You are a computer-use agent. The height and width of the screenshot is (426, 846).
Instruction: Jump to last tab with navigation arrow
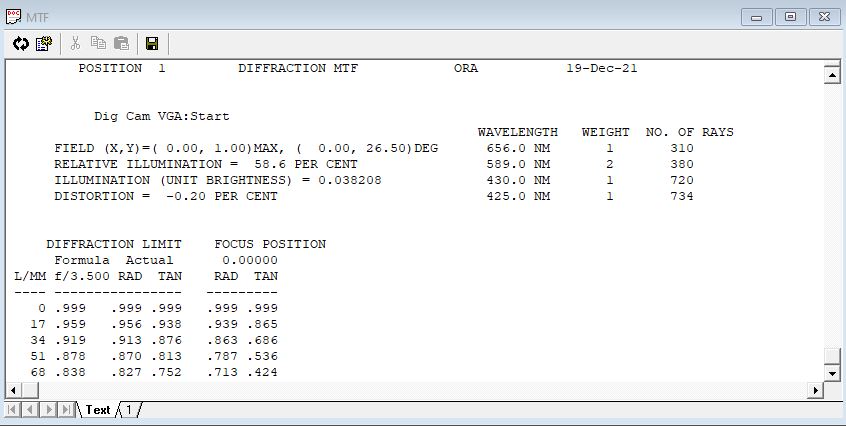point(67,410)
